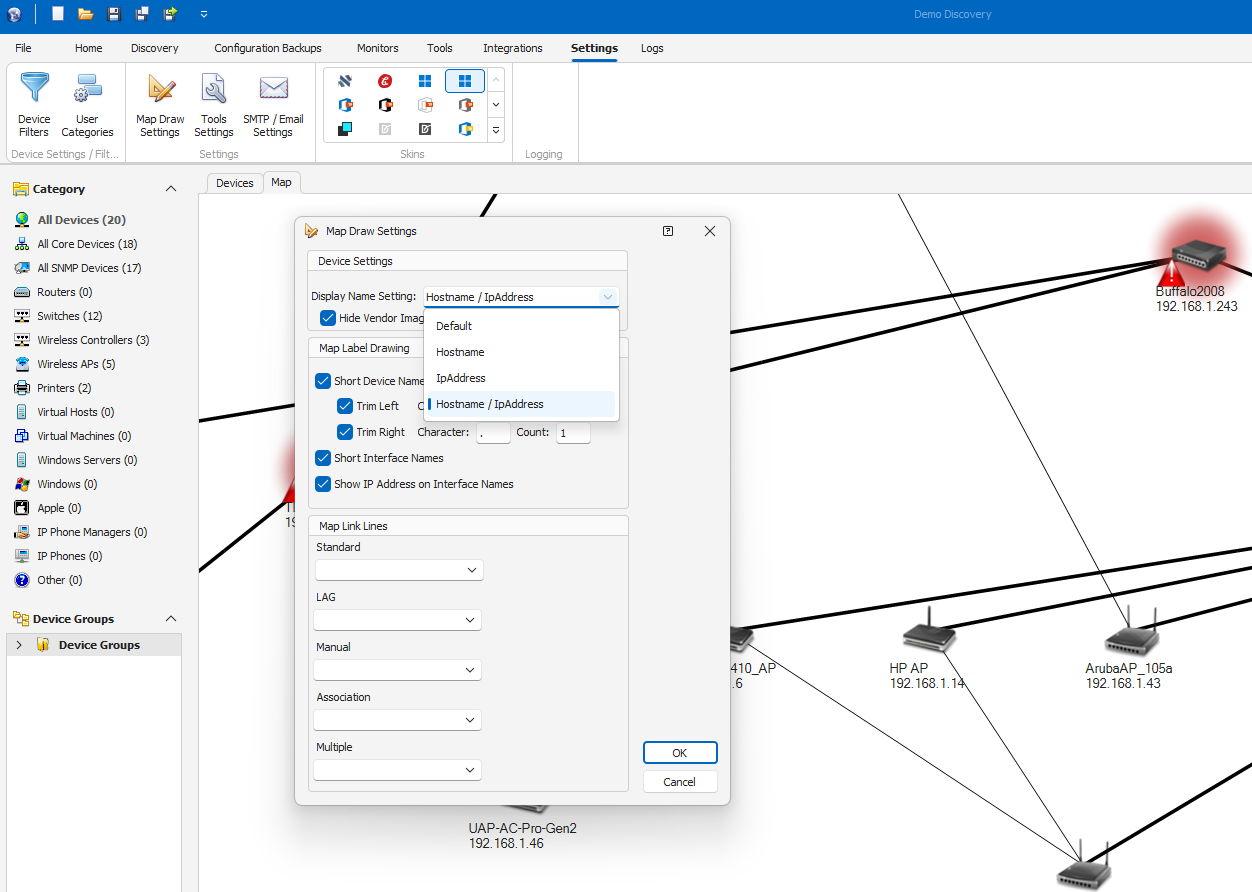Select the highlighted blue Windows skin
Screen dimensions: 1252x892
465,81
